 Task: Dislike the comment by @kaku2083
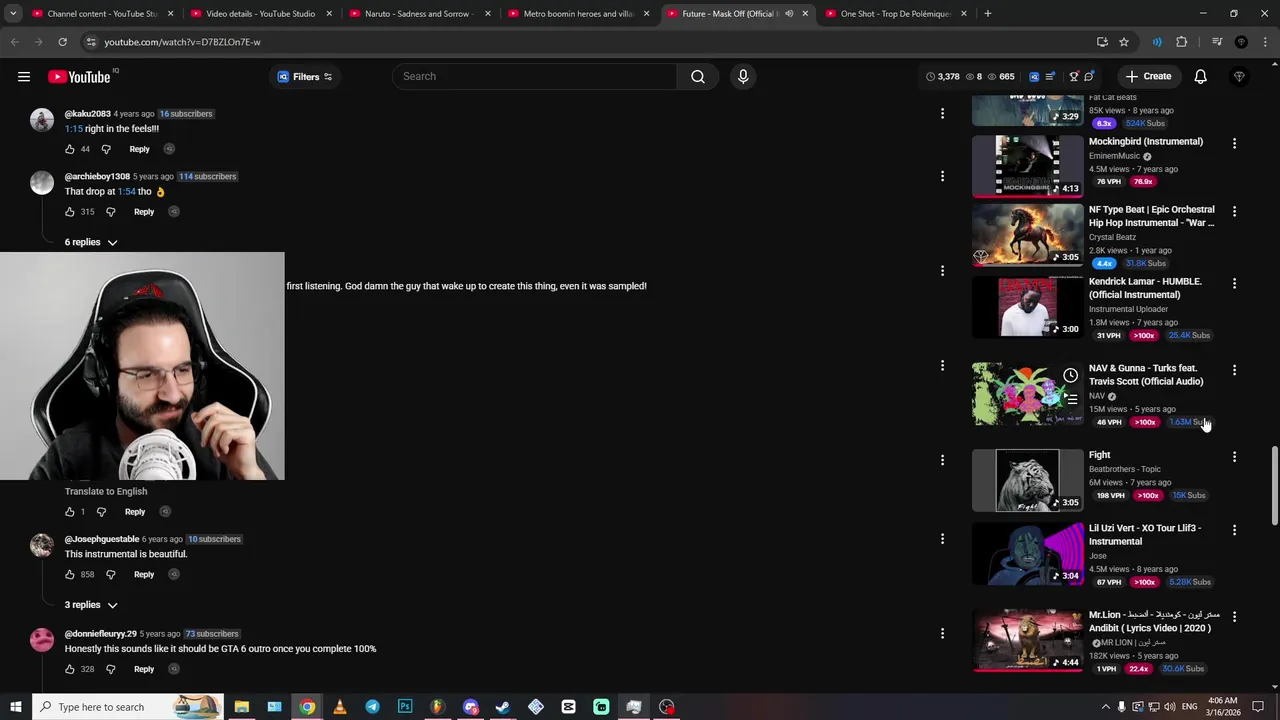[x=106, y=149]
